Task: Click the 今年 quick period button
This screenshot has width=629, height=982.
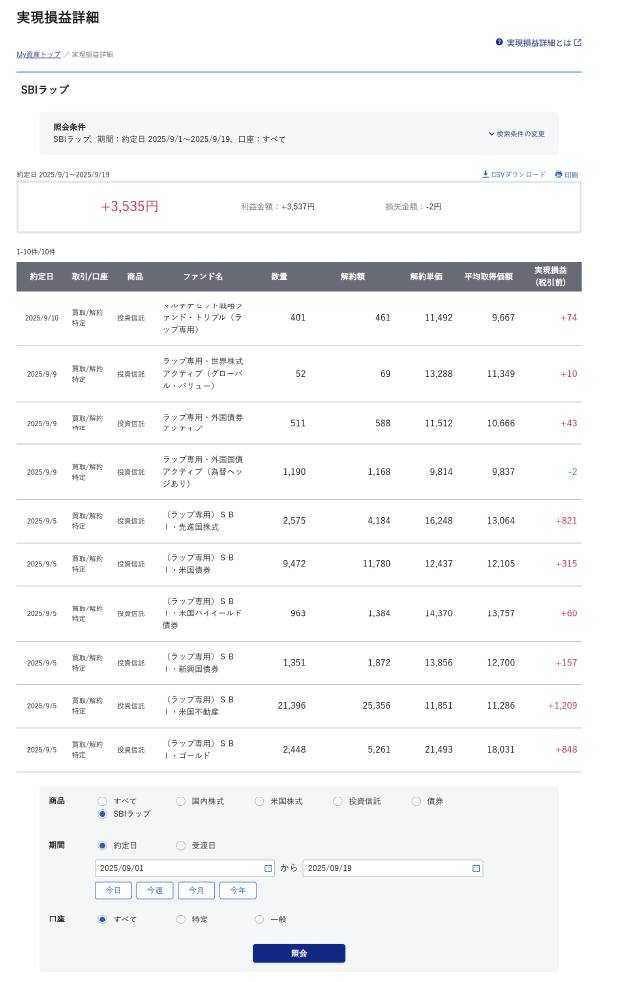Action: pyautogui.click(x=238, y=890)
